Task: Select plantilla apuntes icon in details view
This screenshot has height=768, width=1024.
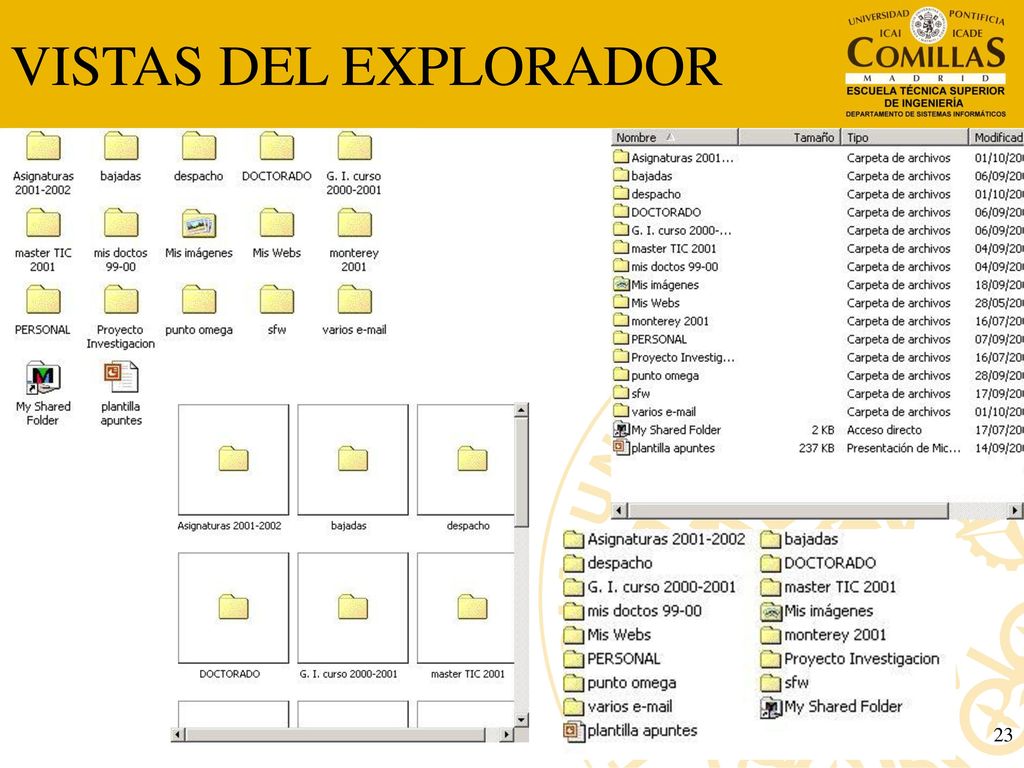Action: coord(621,448)
